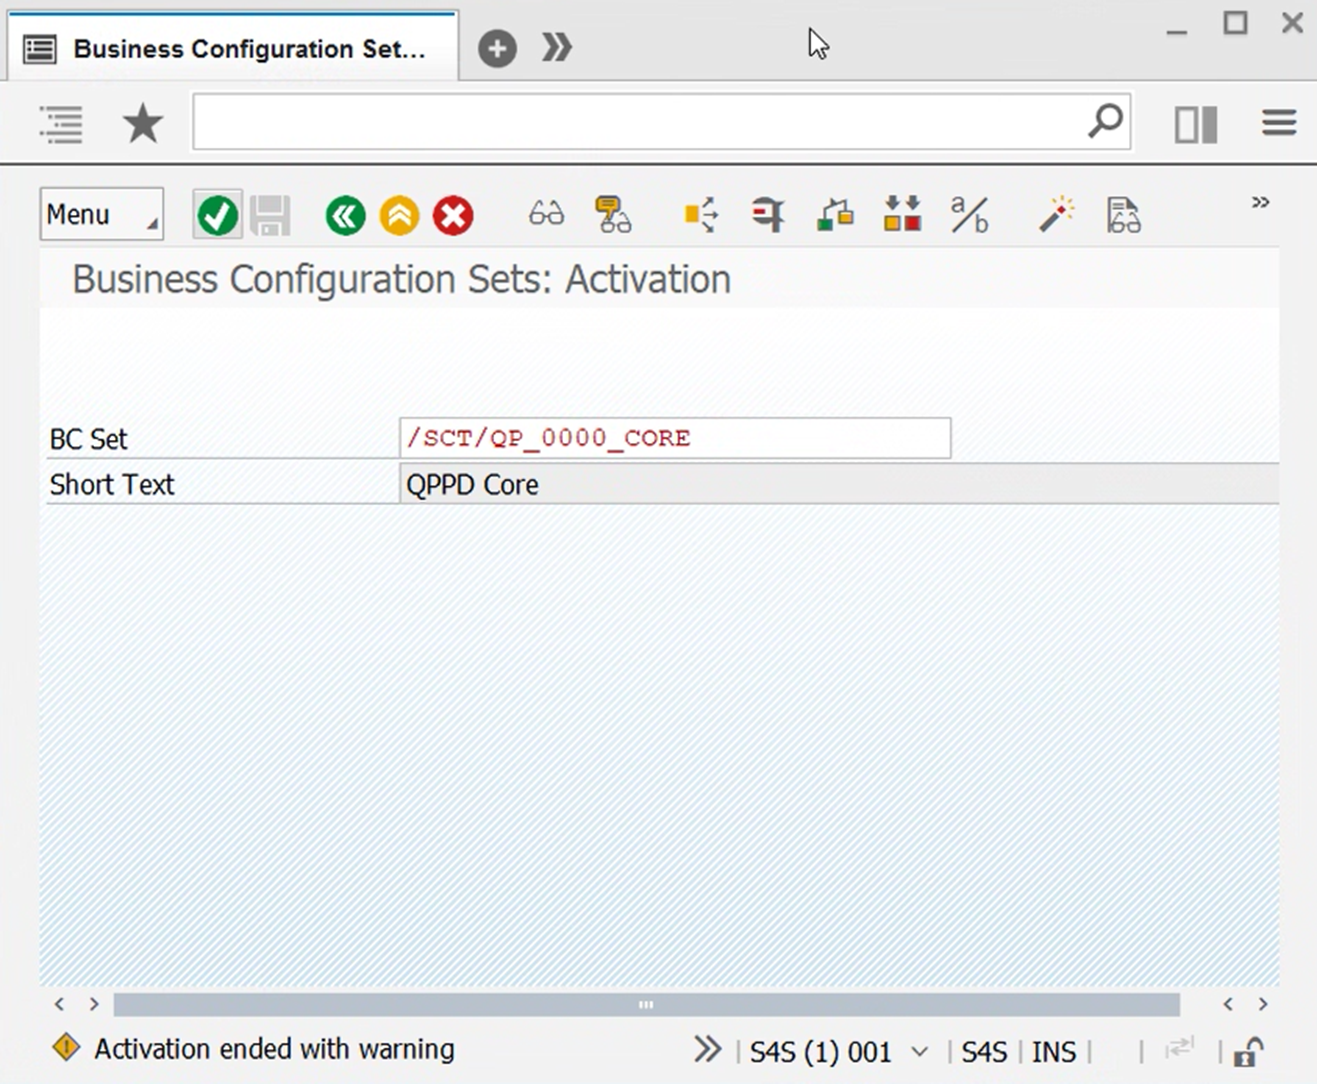Click the green checkmark Enter icon

click(217, 215)
